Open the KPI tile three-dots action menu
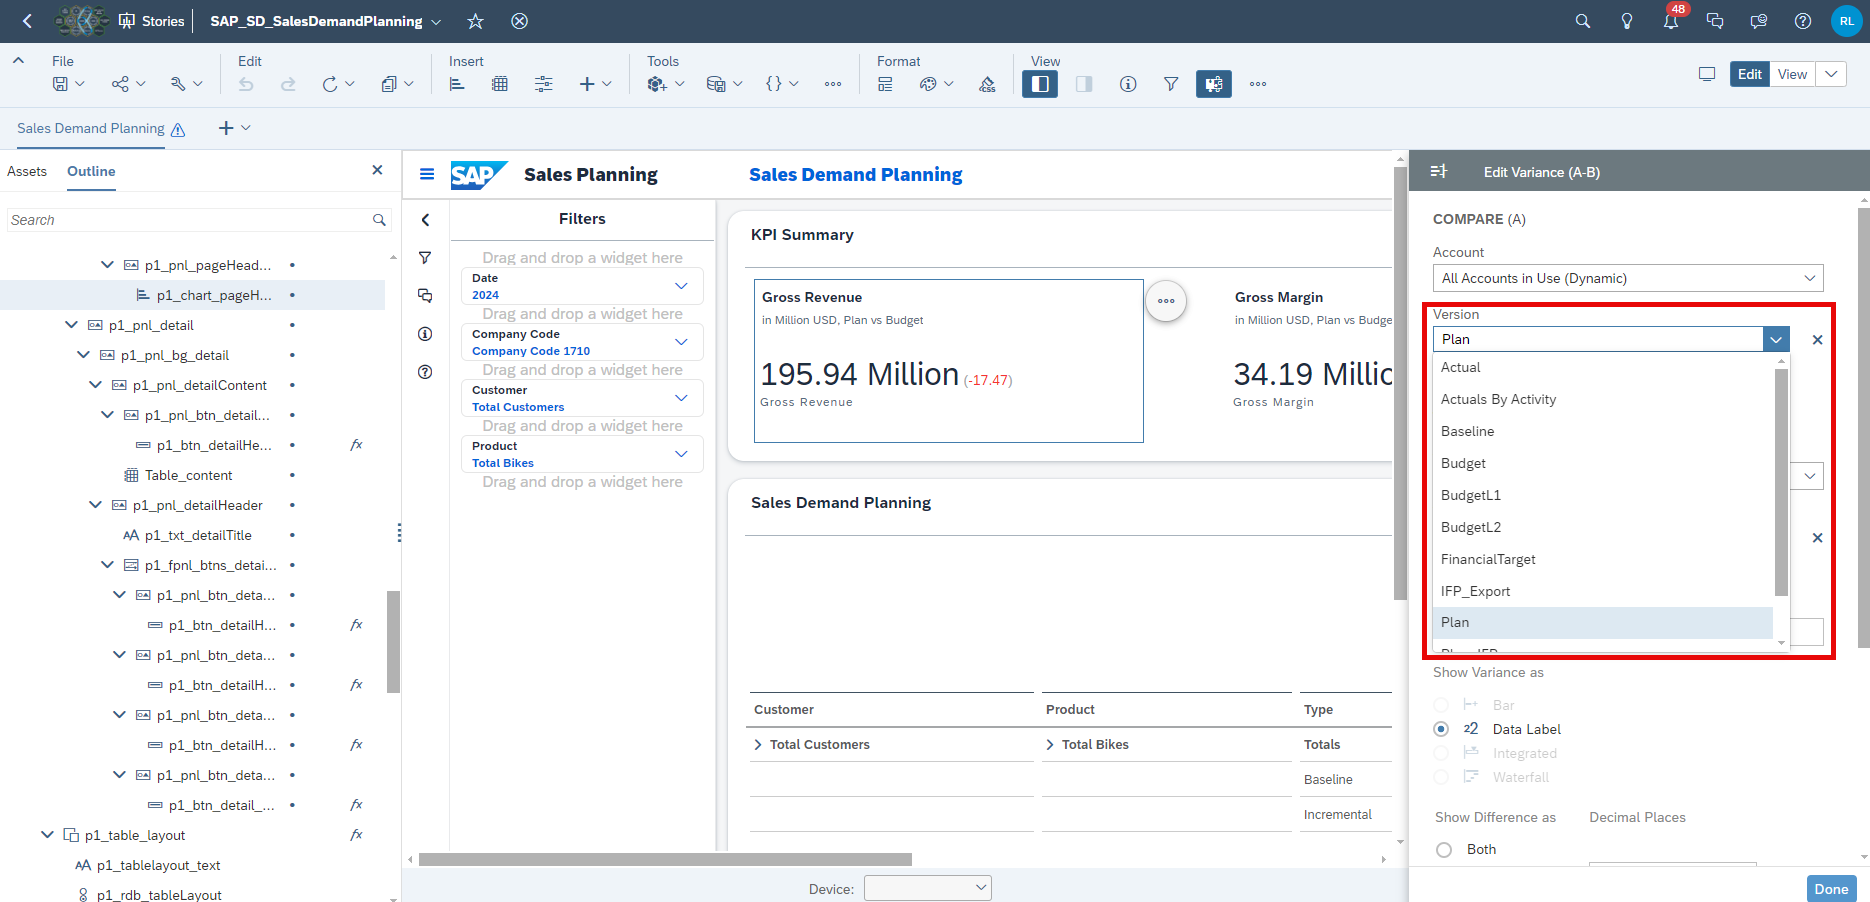The height and width of the screenshot is (902, 1870). [x=1166, y=301]
